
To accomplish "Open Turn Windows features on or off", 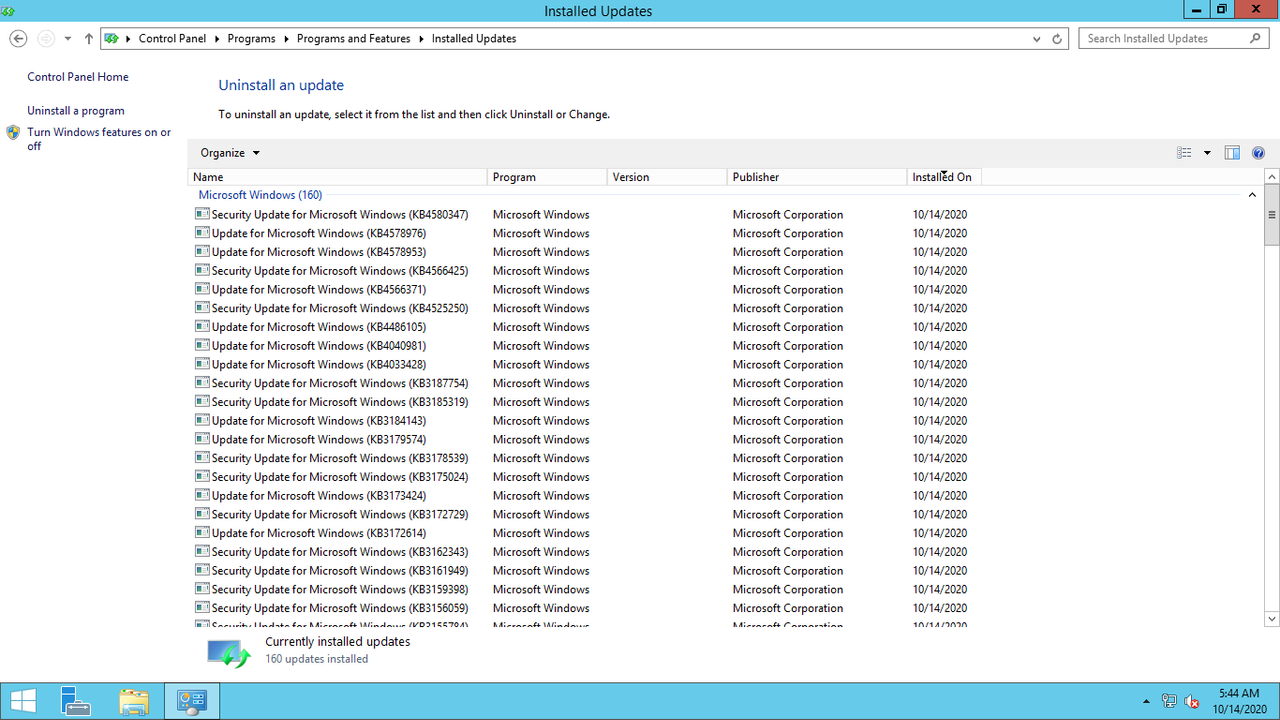I will point(99,139).
